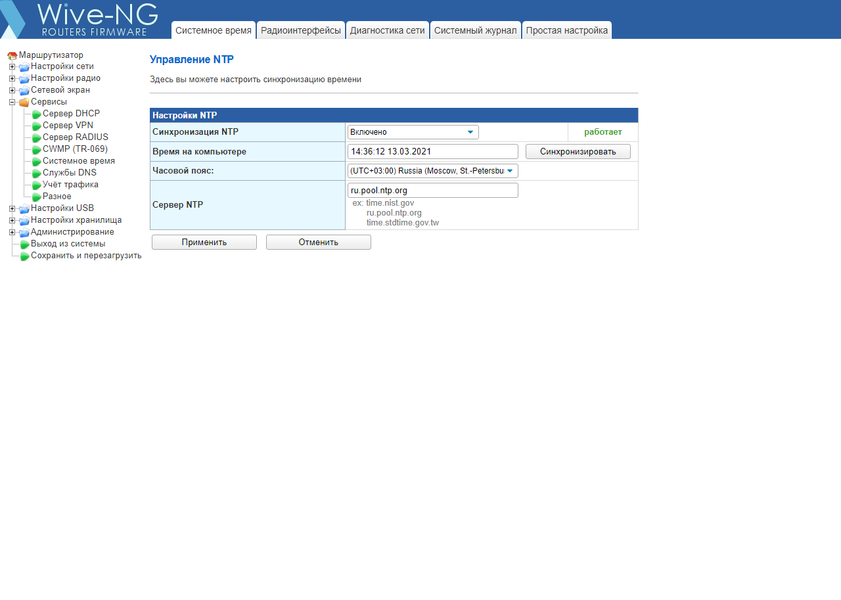
Task: Click the green icon beside Разное
Action: (x=36, y=197)
